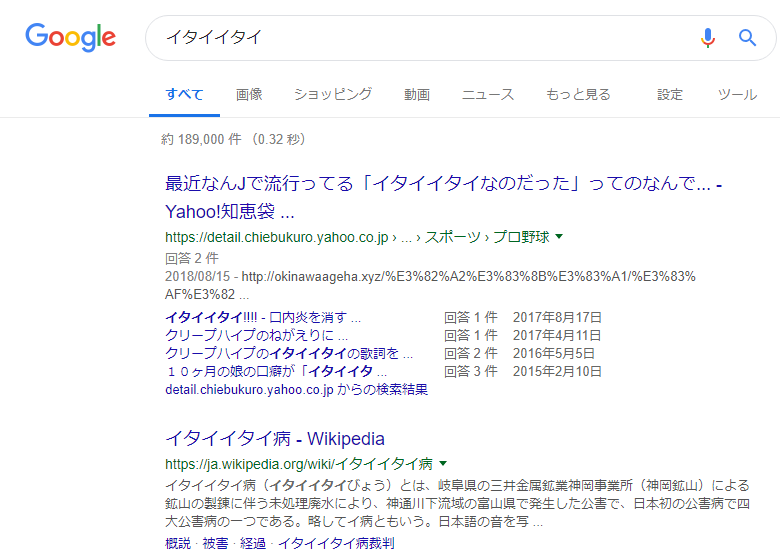Click the magnifying glass search button
Viewport: 780px width, 557px height.
point(747,38)
